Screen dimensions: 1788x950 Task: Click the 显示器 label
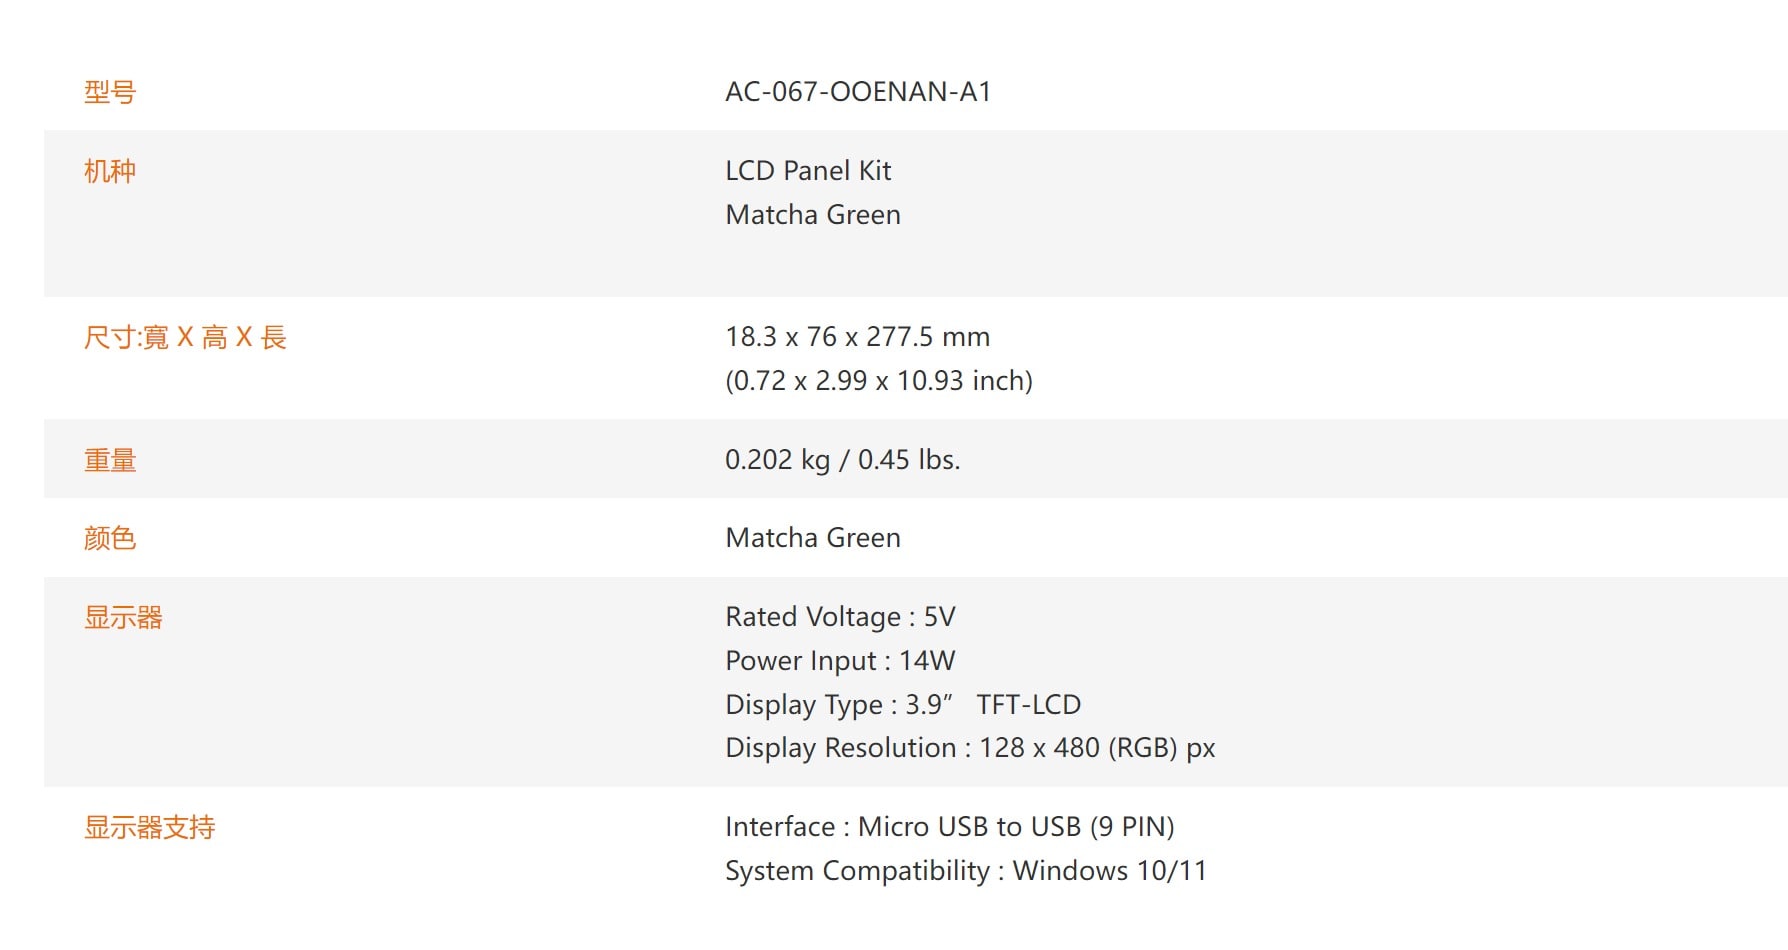click(x=123, y=617)
